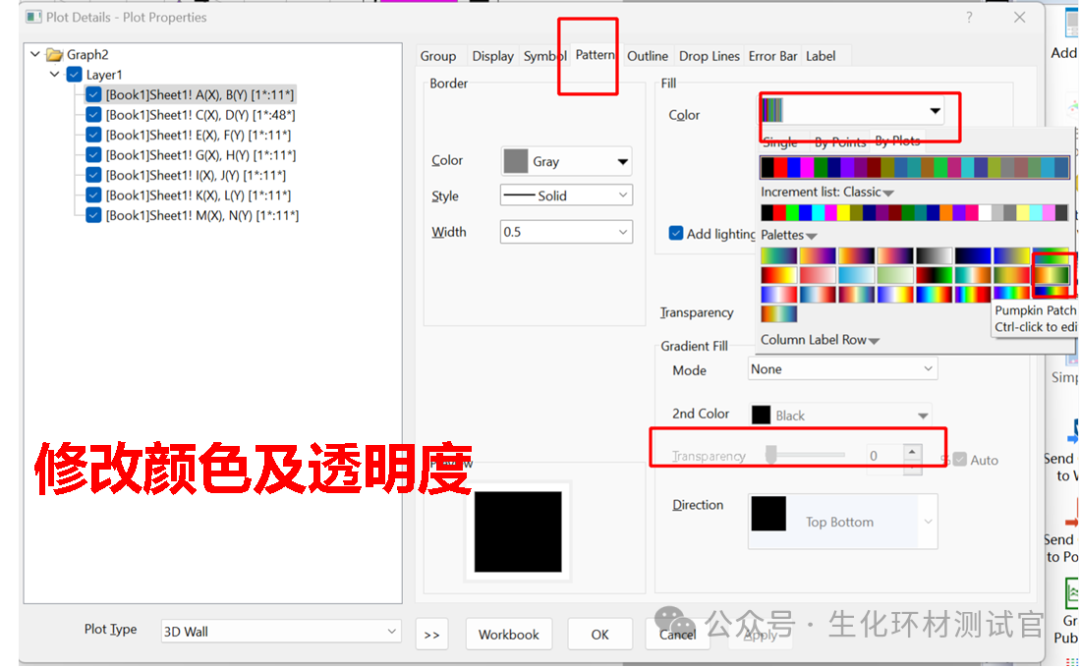
Task: Open the Border Width 0.5 dropdown
Action: coord(566,232)
